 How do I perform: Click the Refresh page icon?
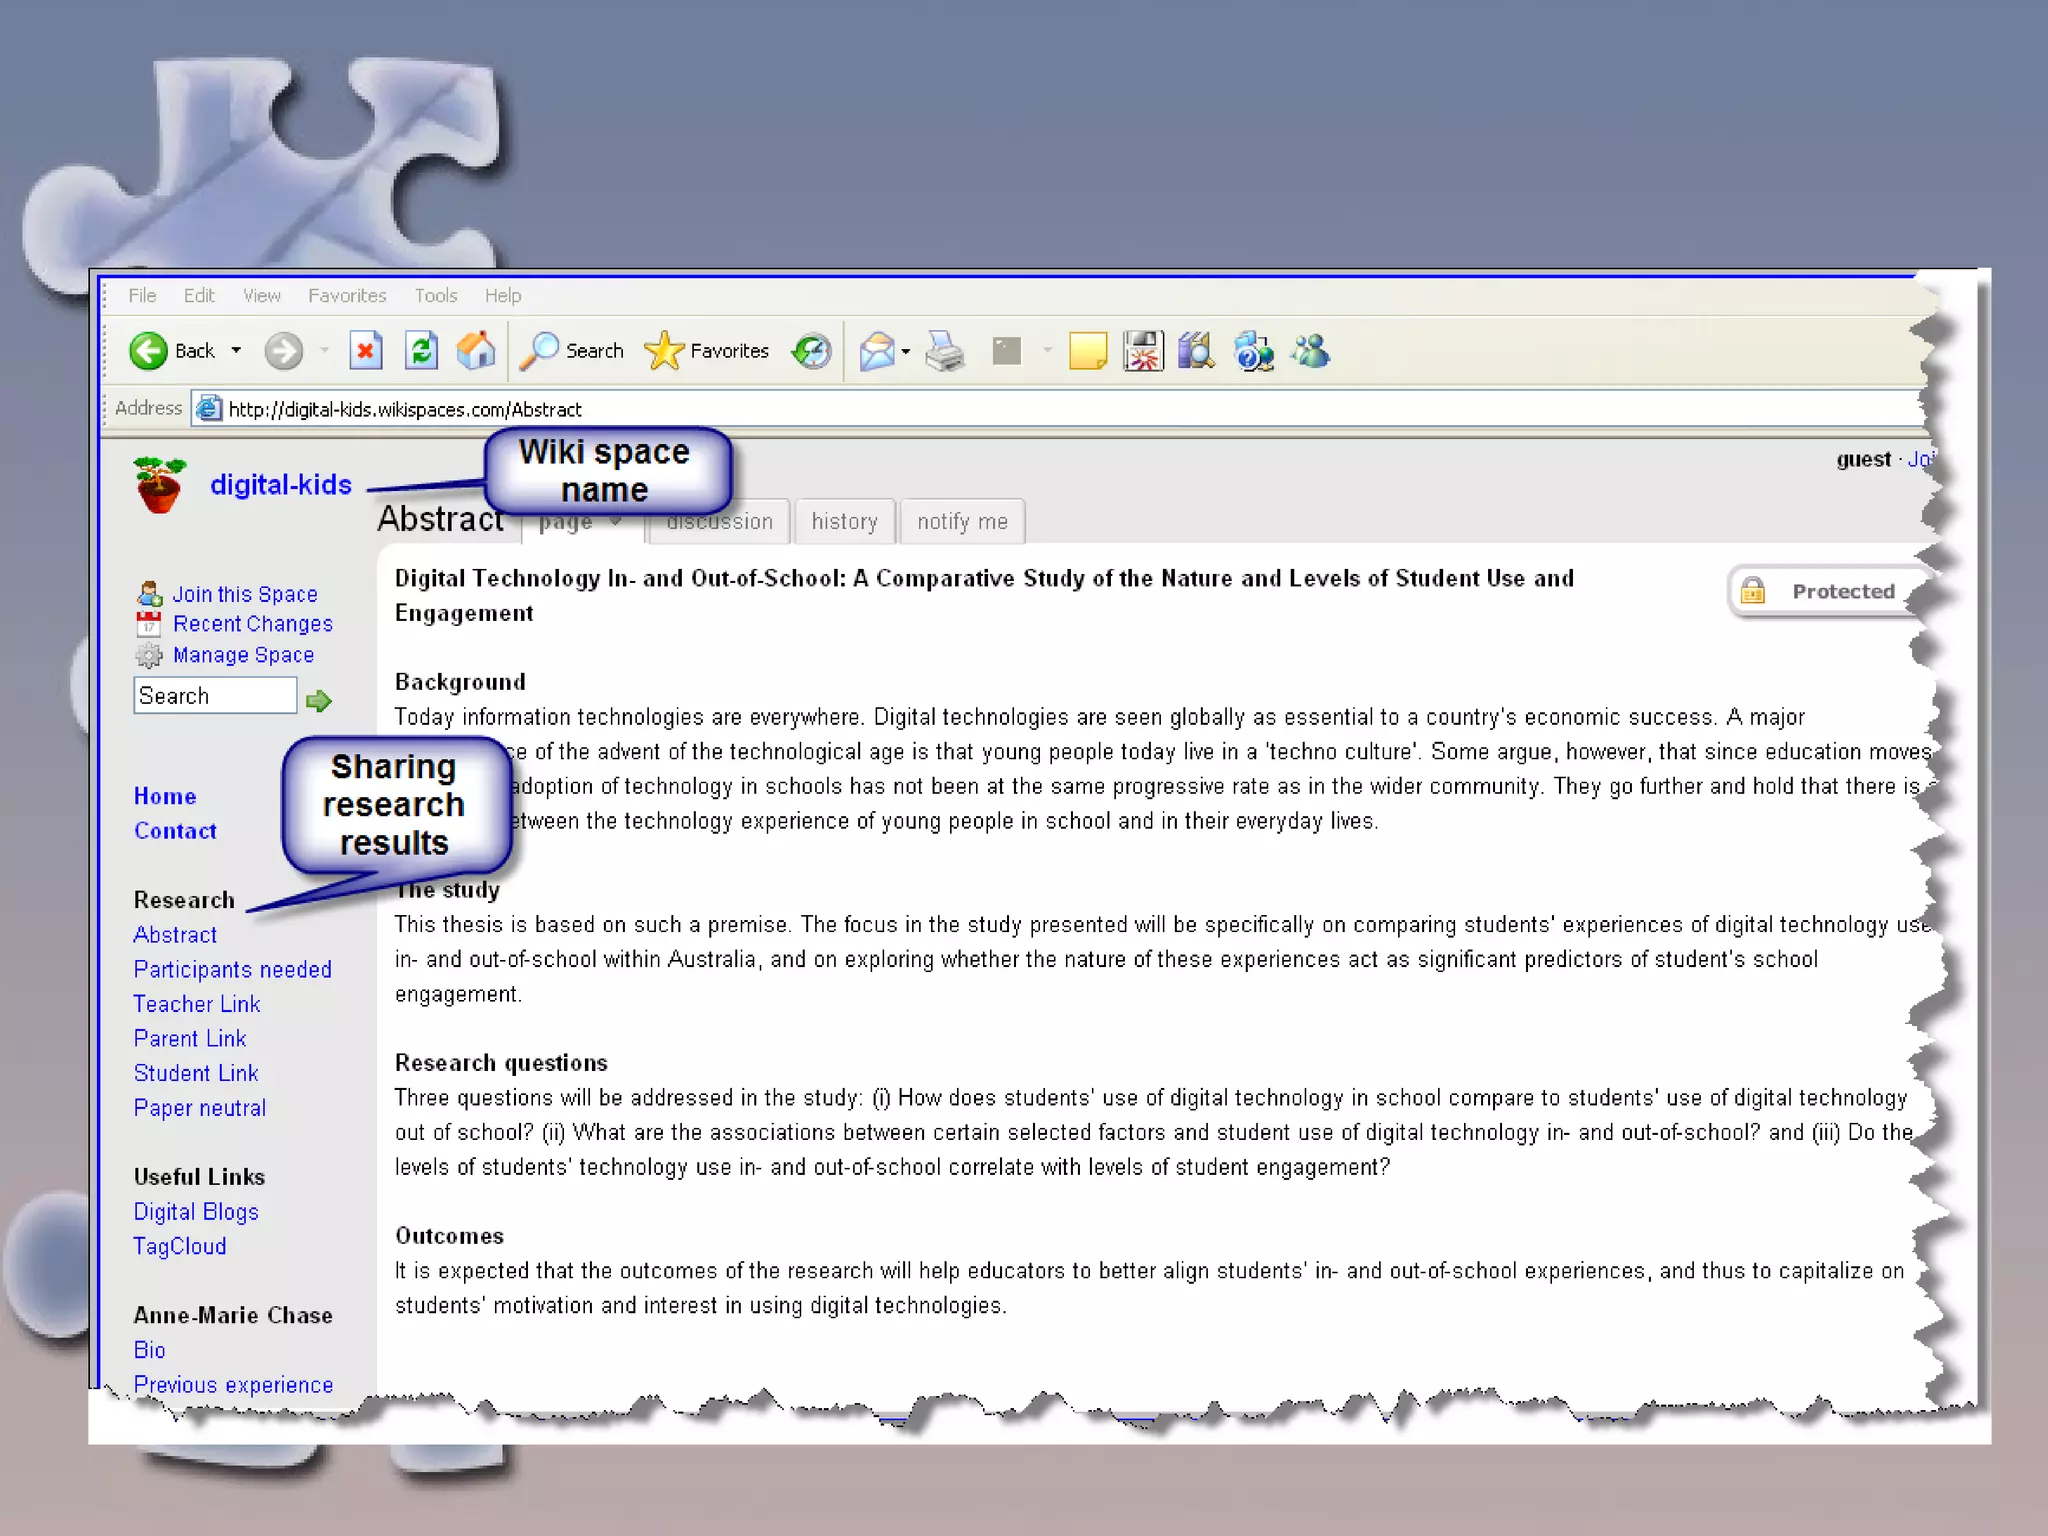[421, 351]
